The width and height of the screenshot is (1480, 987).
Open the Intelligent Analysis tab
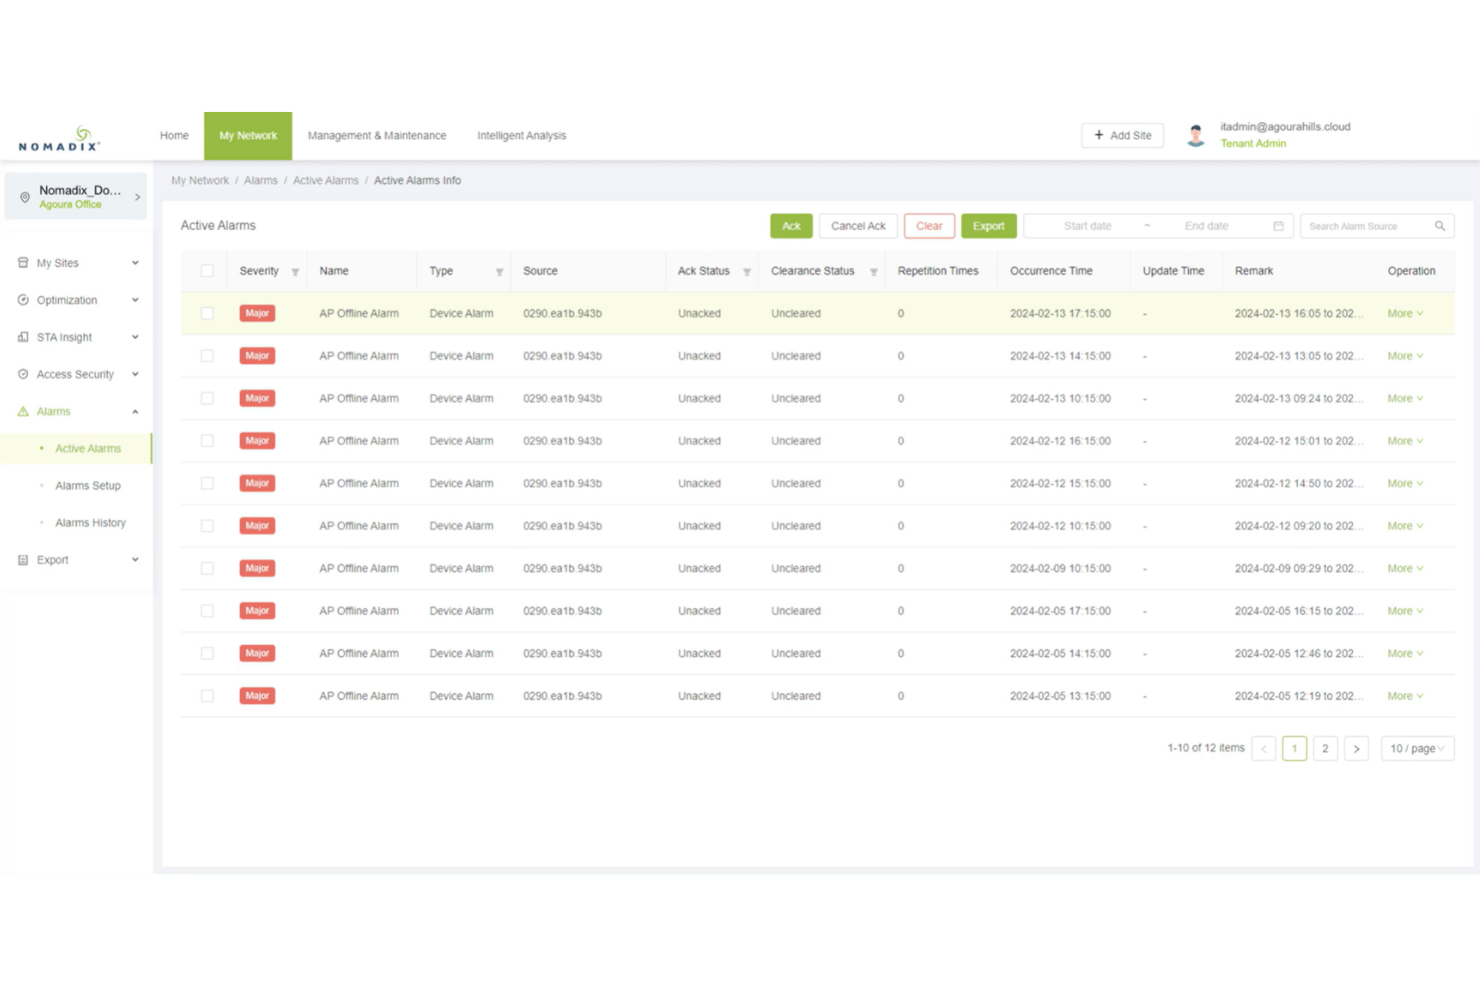(x=522, y=136)
